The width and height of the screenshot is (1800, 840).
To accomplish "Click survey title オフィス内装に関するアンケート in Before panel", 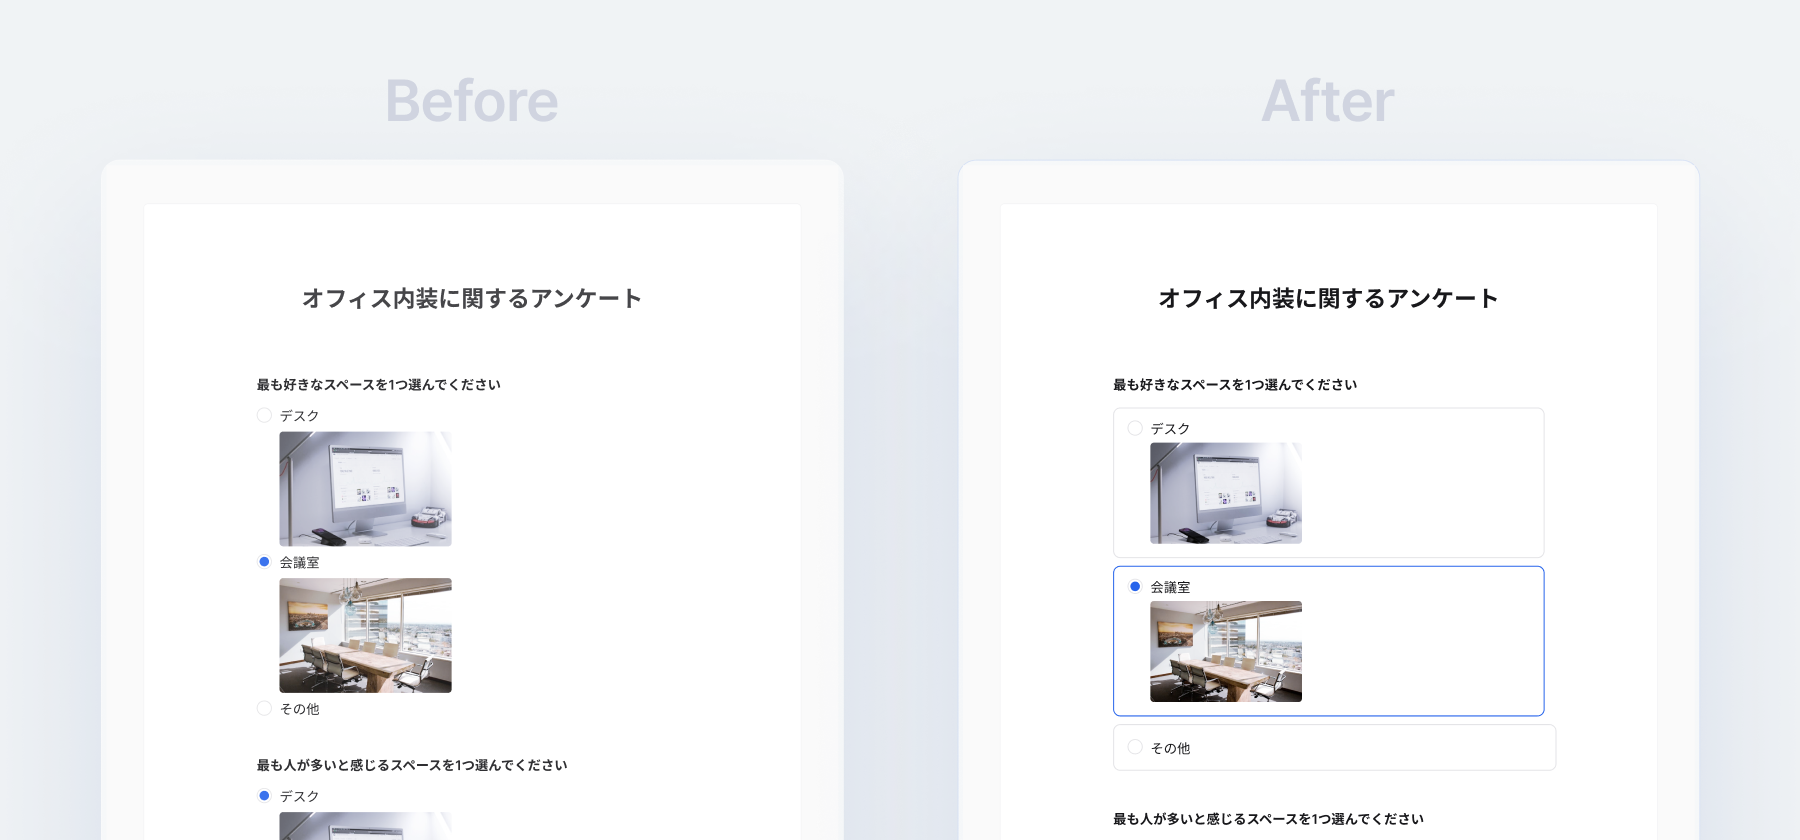I will pos(472,298).
